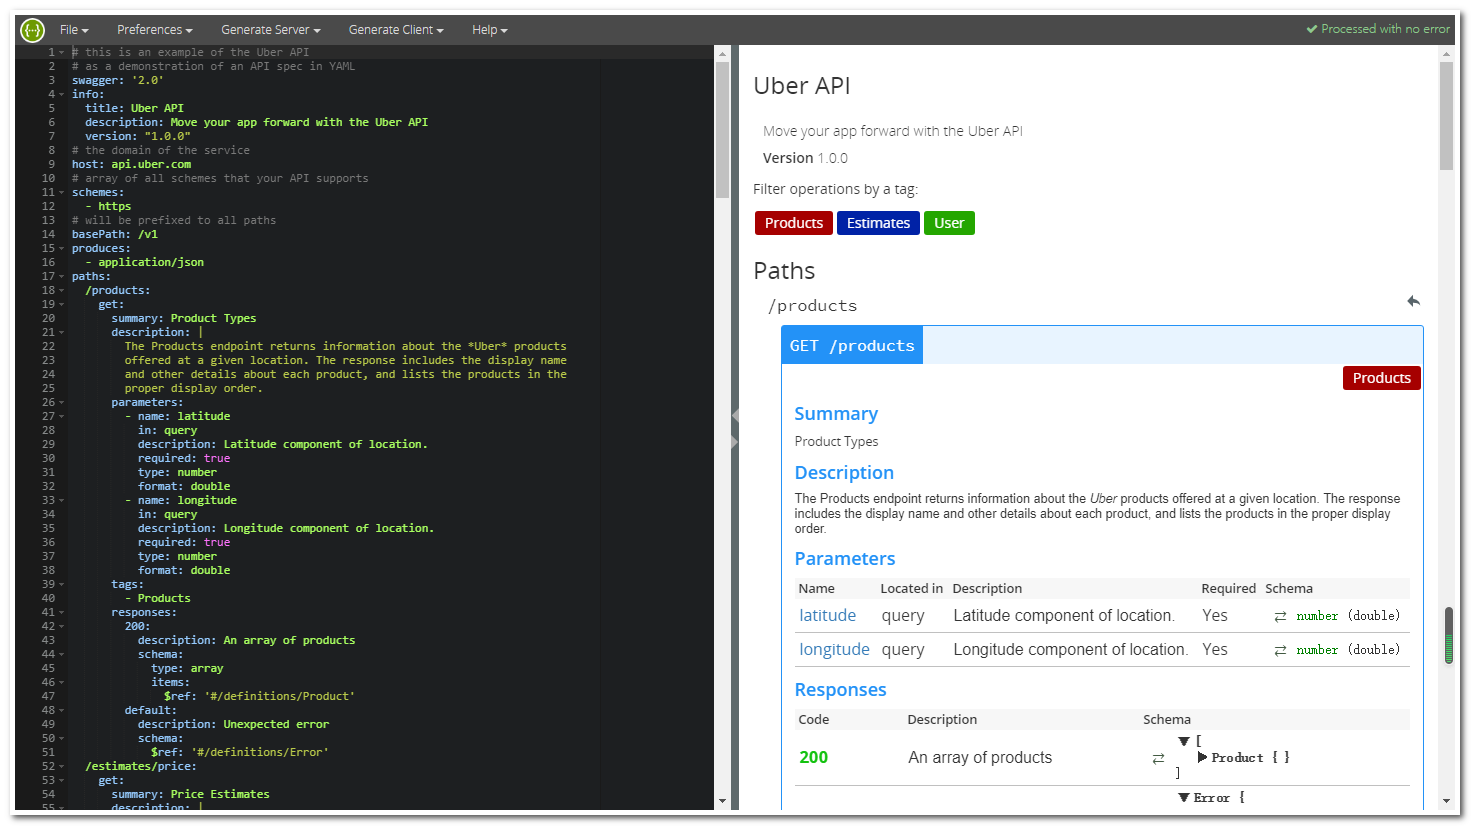1471x826 pixels.
Task: Fold the tags block at line 39
Action: [x=61, y=584]
